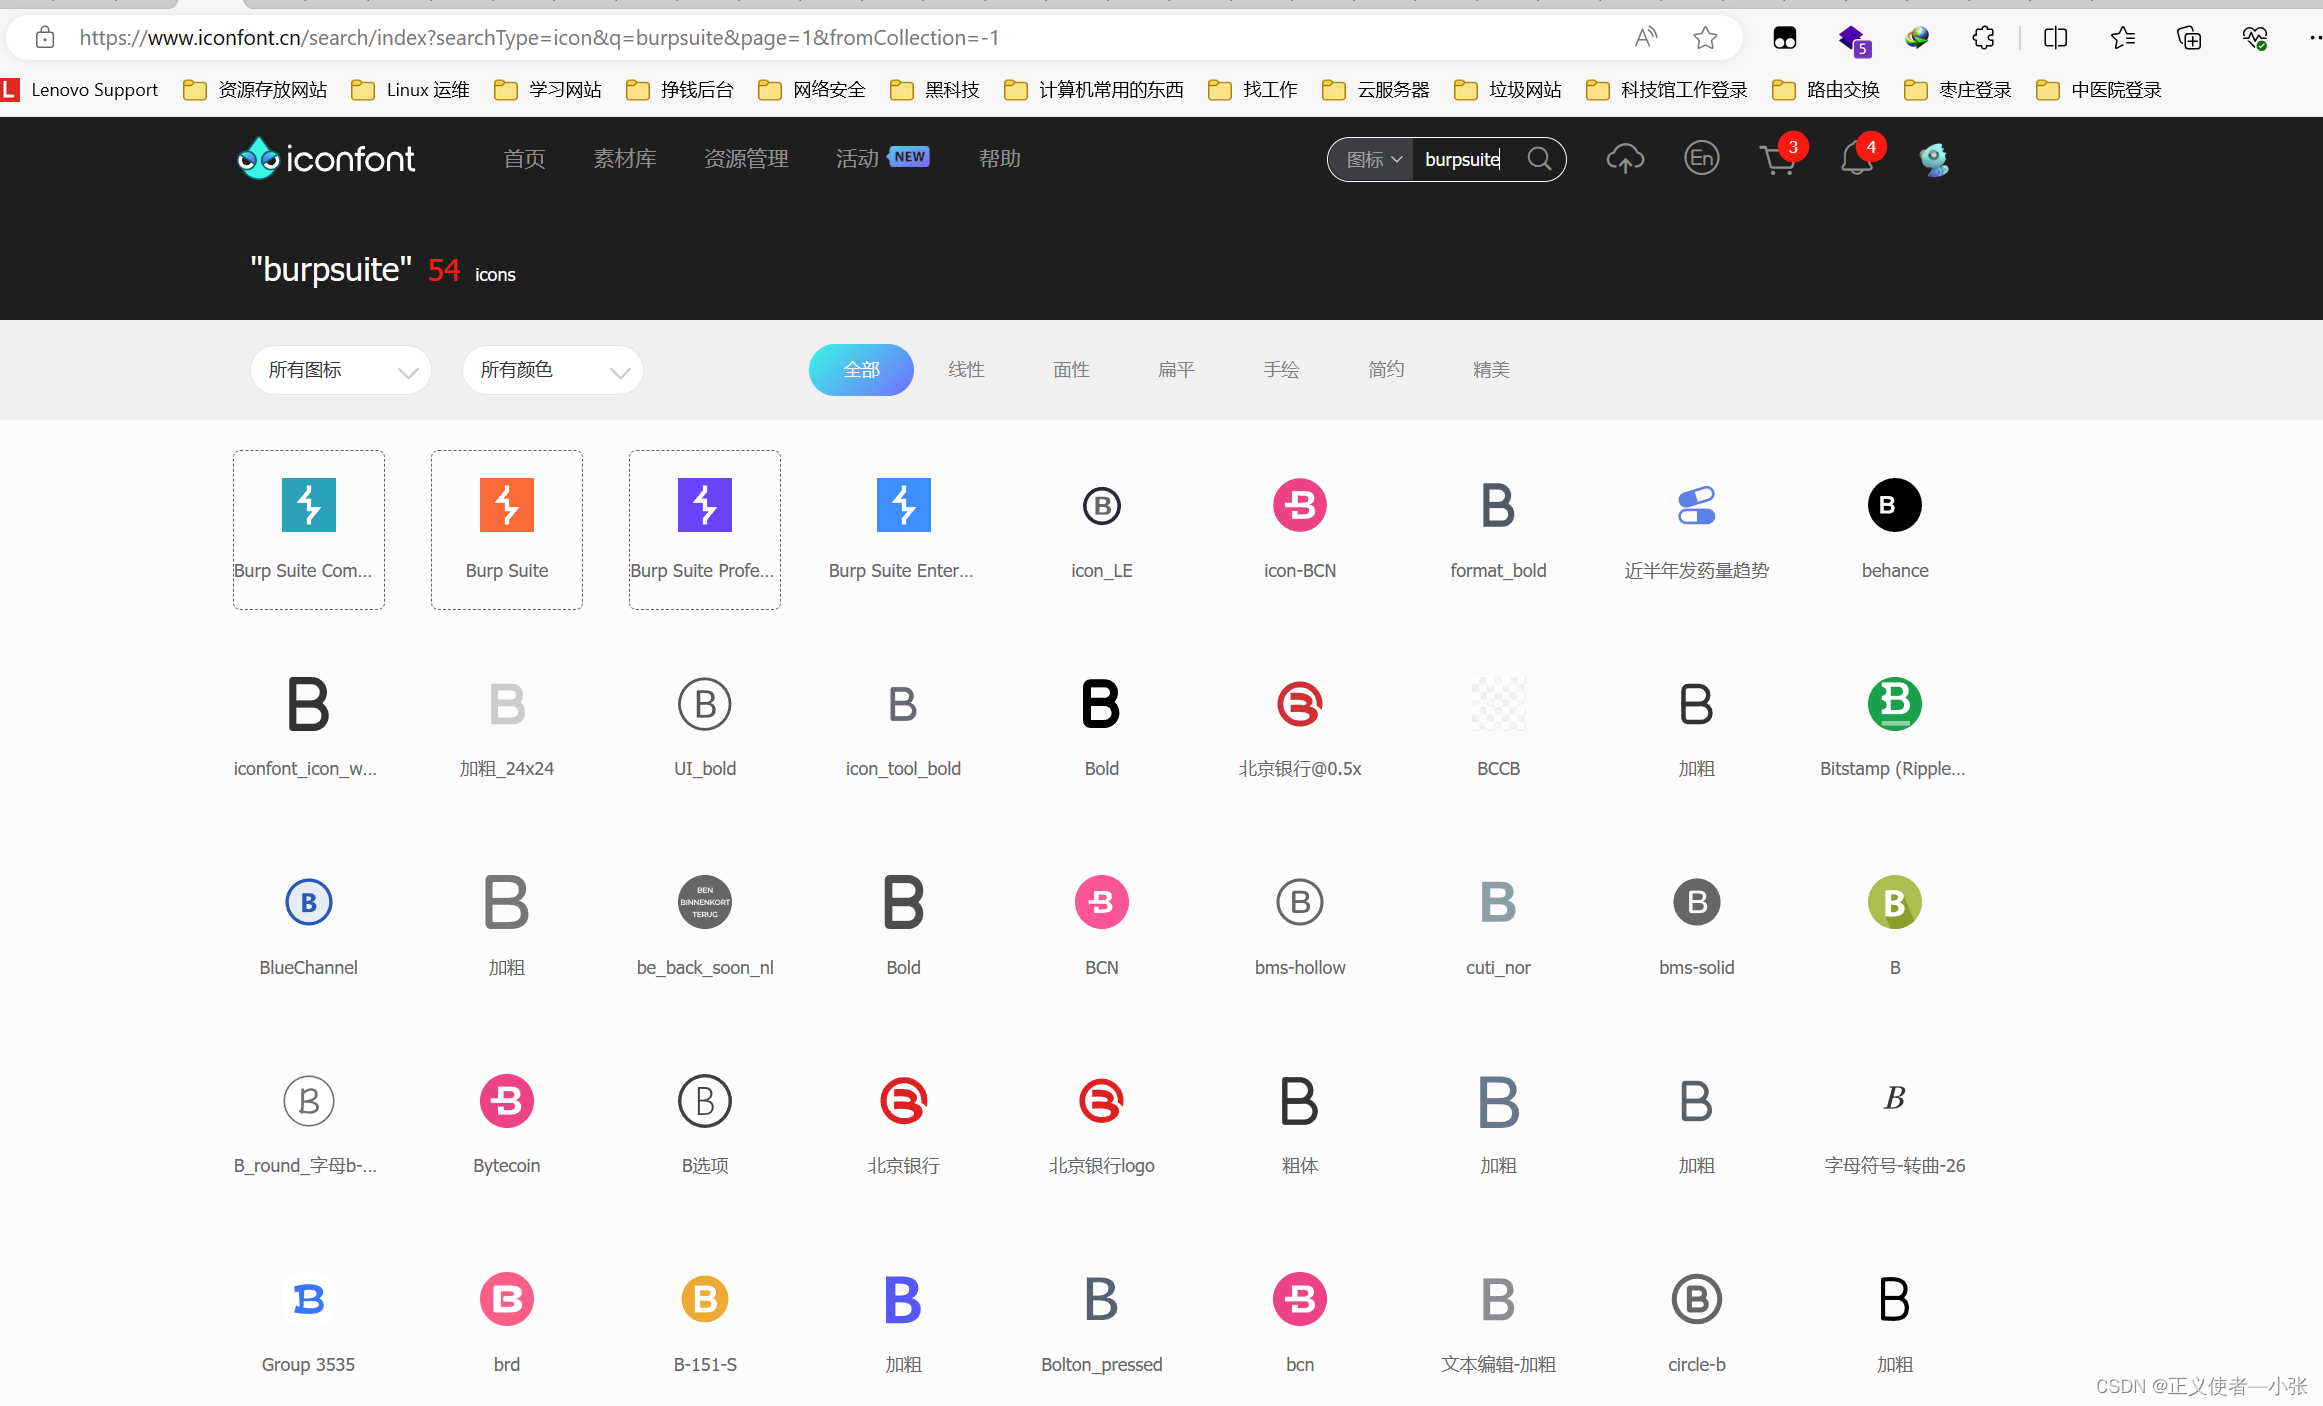Viewport: 2323px width, 1406px height.
Task: Open the 近半年发药量趋势 icon
Action: pyautogui.click(x=1697, y=505)
